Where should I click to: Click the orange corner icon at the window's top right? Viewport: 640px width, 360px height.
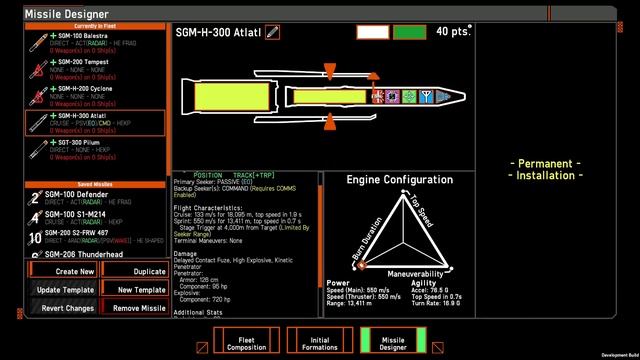tap(620, 27)
